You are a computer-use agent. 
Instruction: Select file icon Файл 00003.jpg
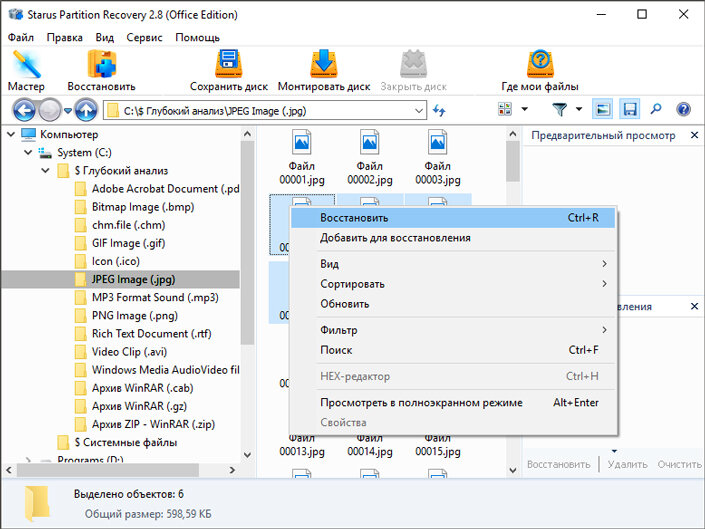[437, 142]
